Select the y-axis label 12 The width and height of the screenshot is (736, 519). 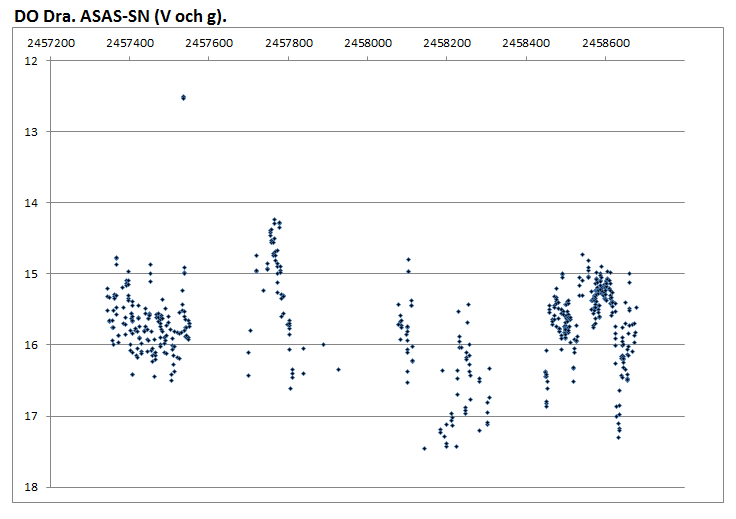[29, 61]
